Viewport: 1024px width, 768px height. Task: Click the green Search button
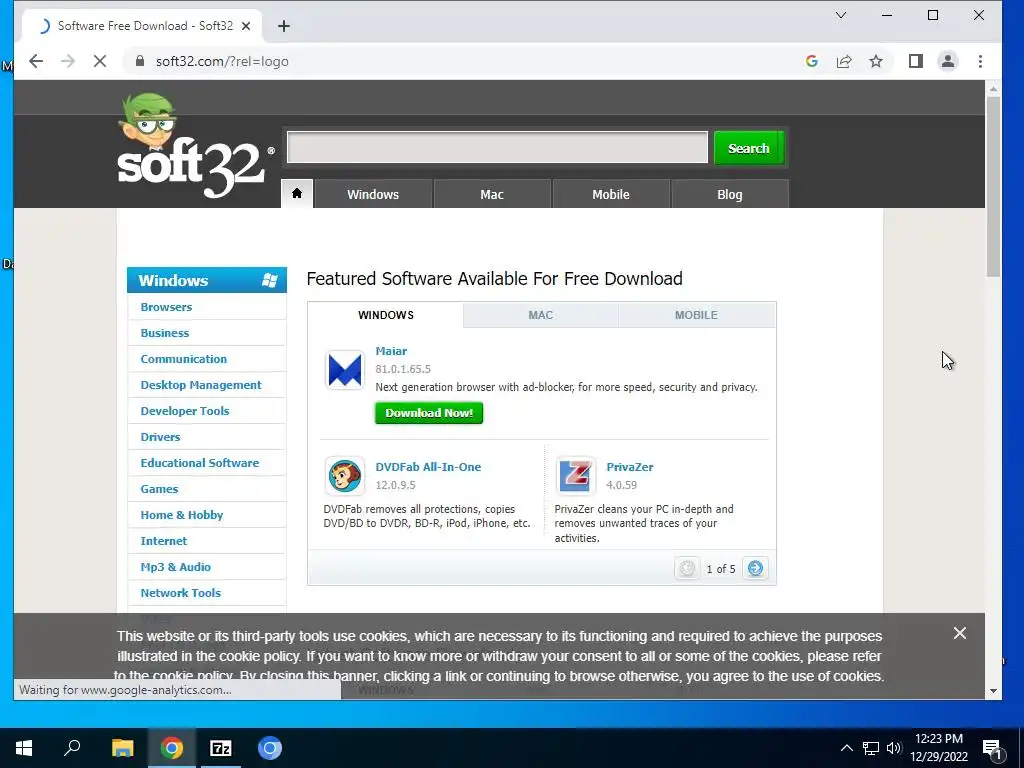(x=749, y=148)
